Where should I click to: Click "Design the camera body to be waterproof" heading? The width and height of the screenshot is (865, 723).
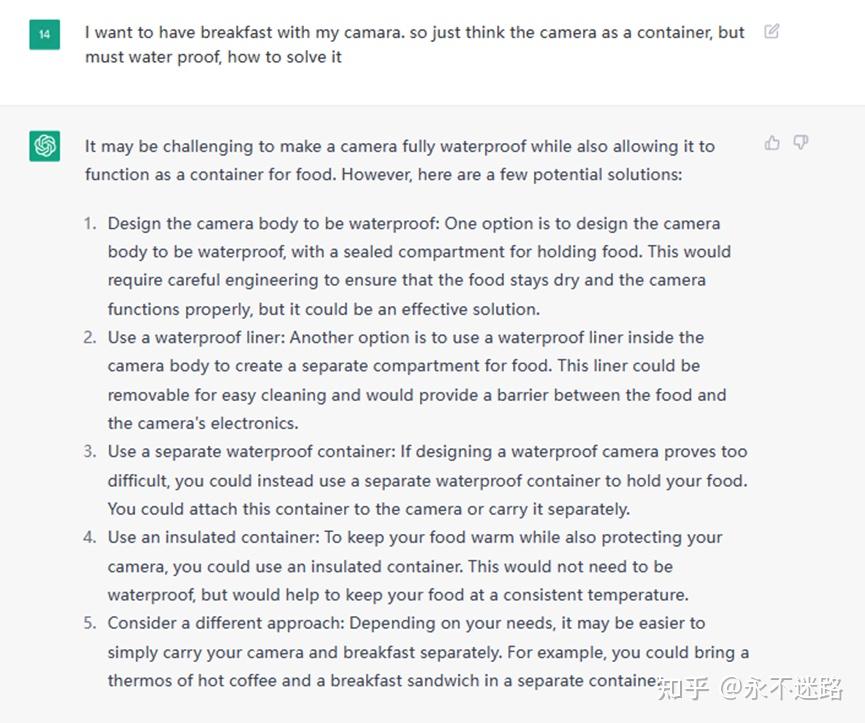(273, 223)
